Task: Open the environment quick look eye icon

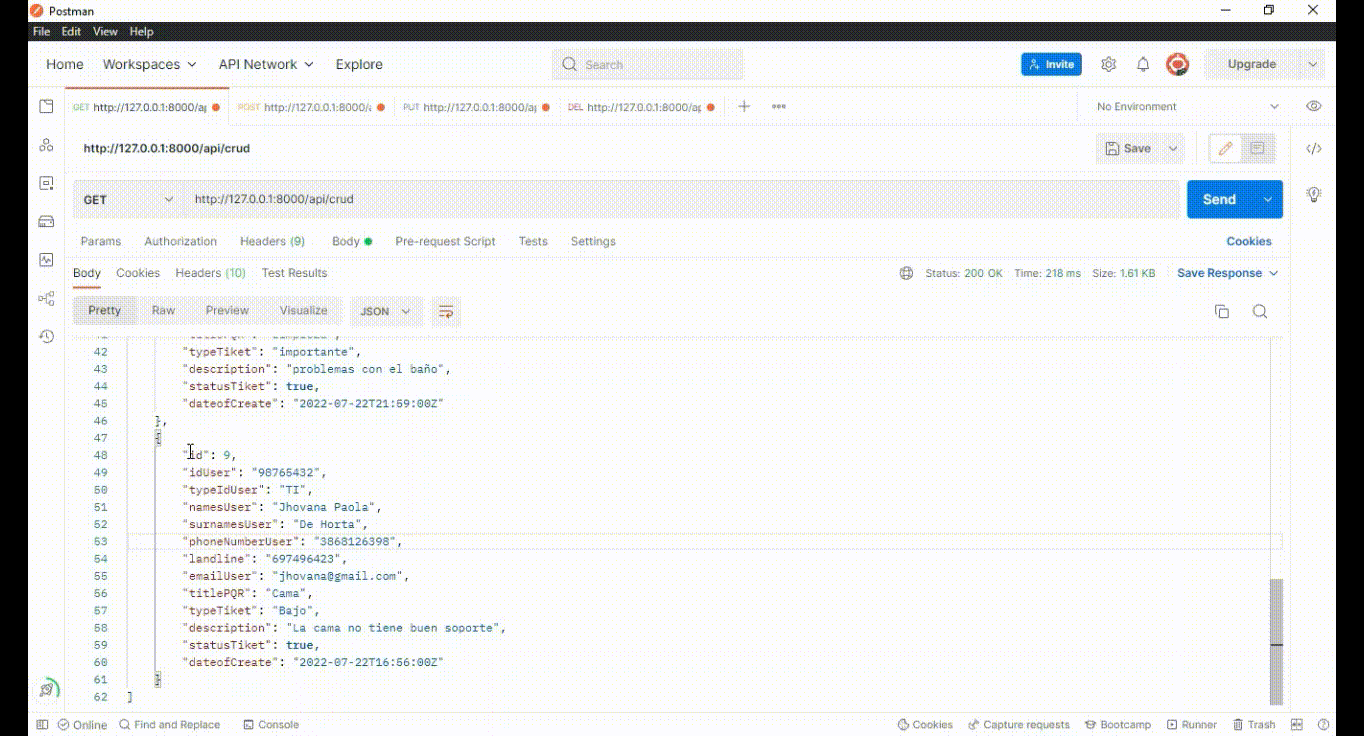Action: point(1314,106)
